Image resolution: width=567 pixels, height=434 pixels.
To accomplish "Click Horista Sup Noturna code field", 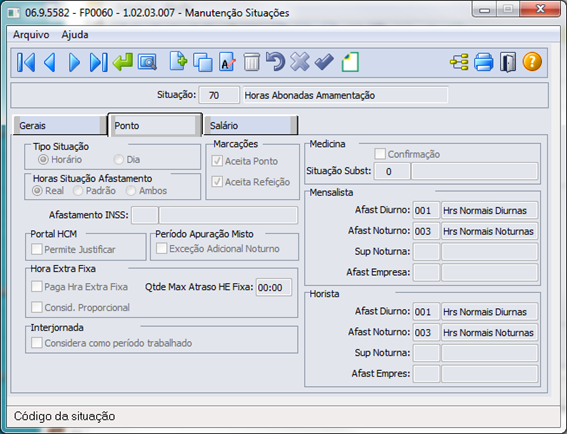I will 426,353.
